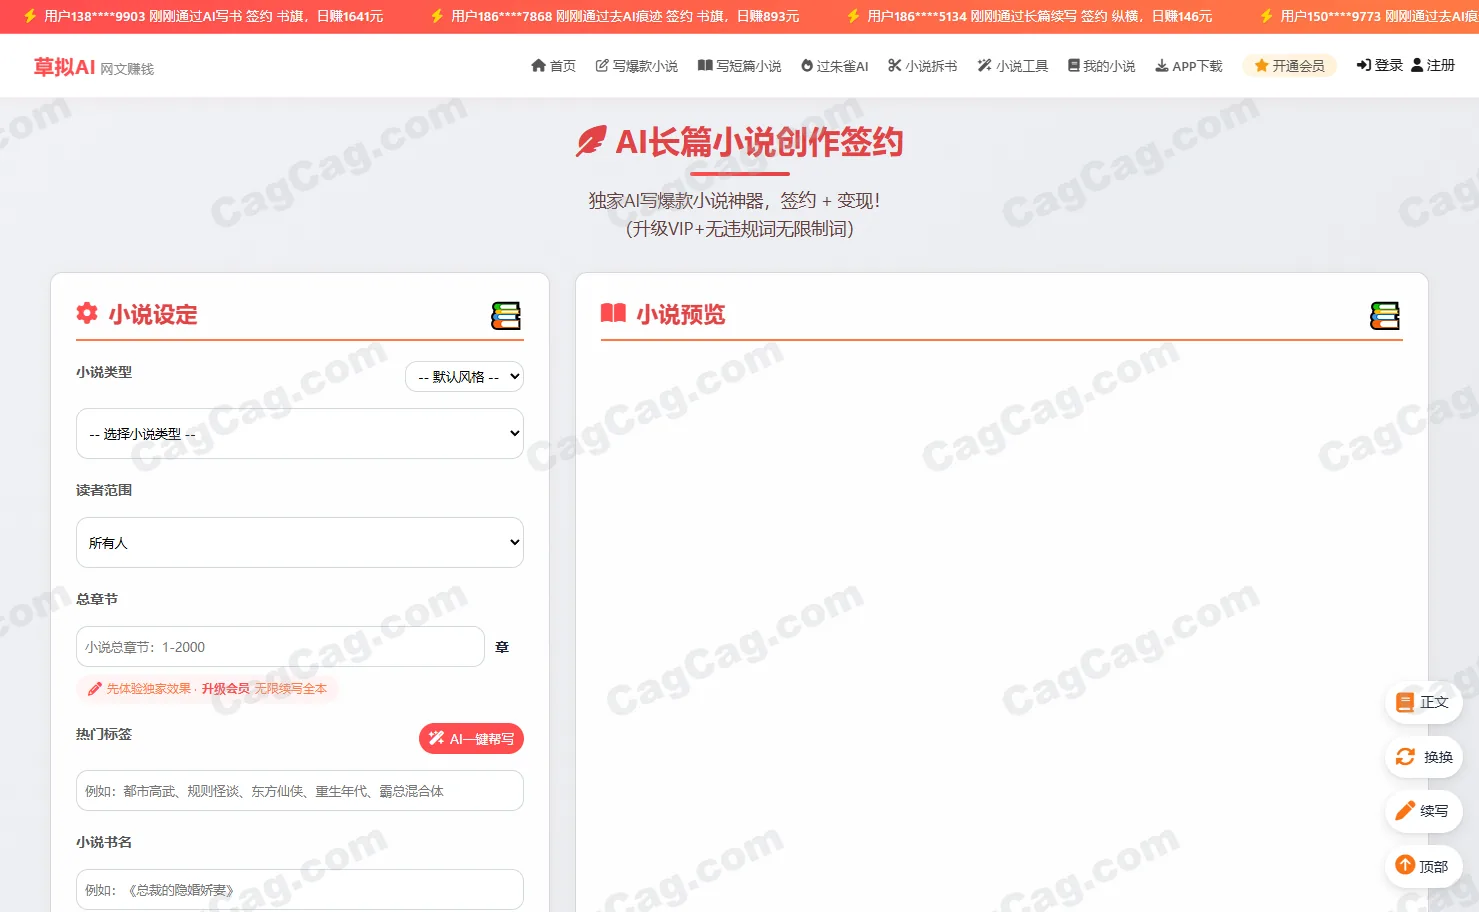This screenshot has width=1479, height=912.
Task: Select 小说拆书 in the navigation bar
Action: [x=922, y=66]
